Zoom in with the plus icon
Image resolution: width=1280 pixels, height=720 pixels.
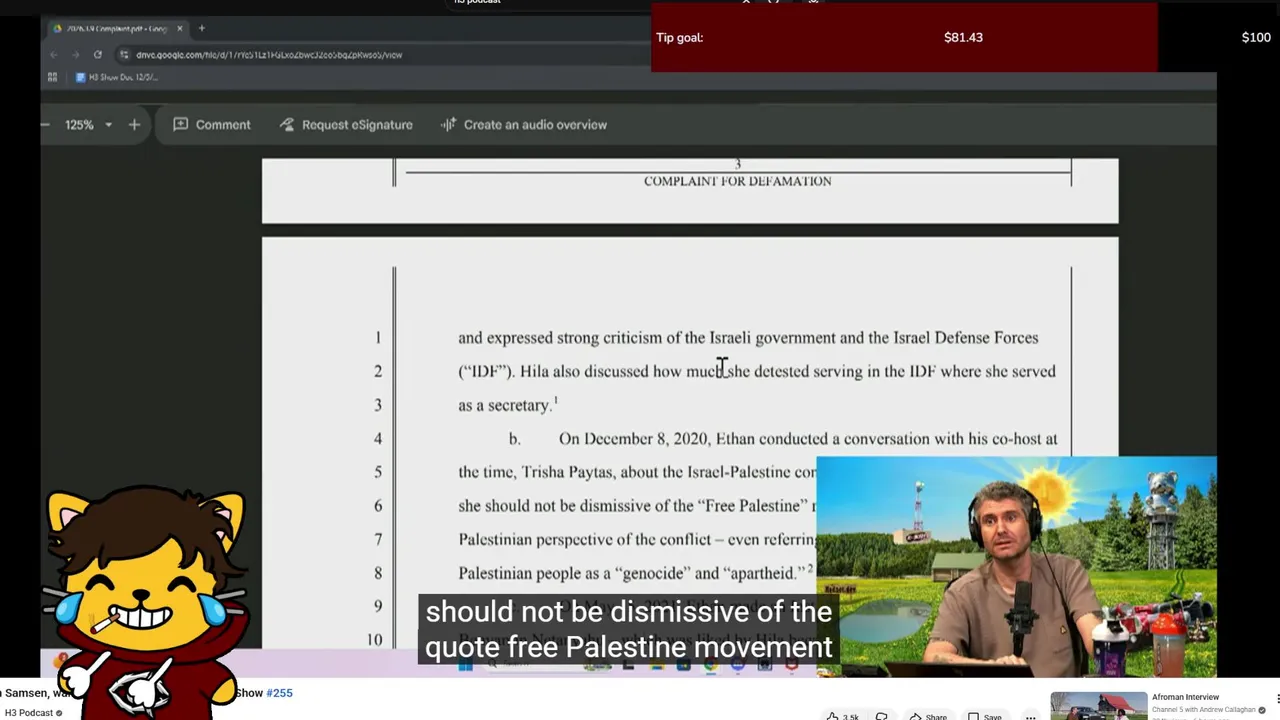(x=134, y=125)
